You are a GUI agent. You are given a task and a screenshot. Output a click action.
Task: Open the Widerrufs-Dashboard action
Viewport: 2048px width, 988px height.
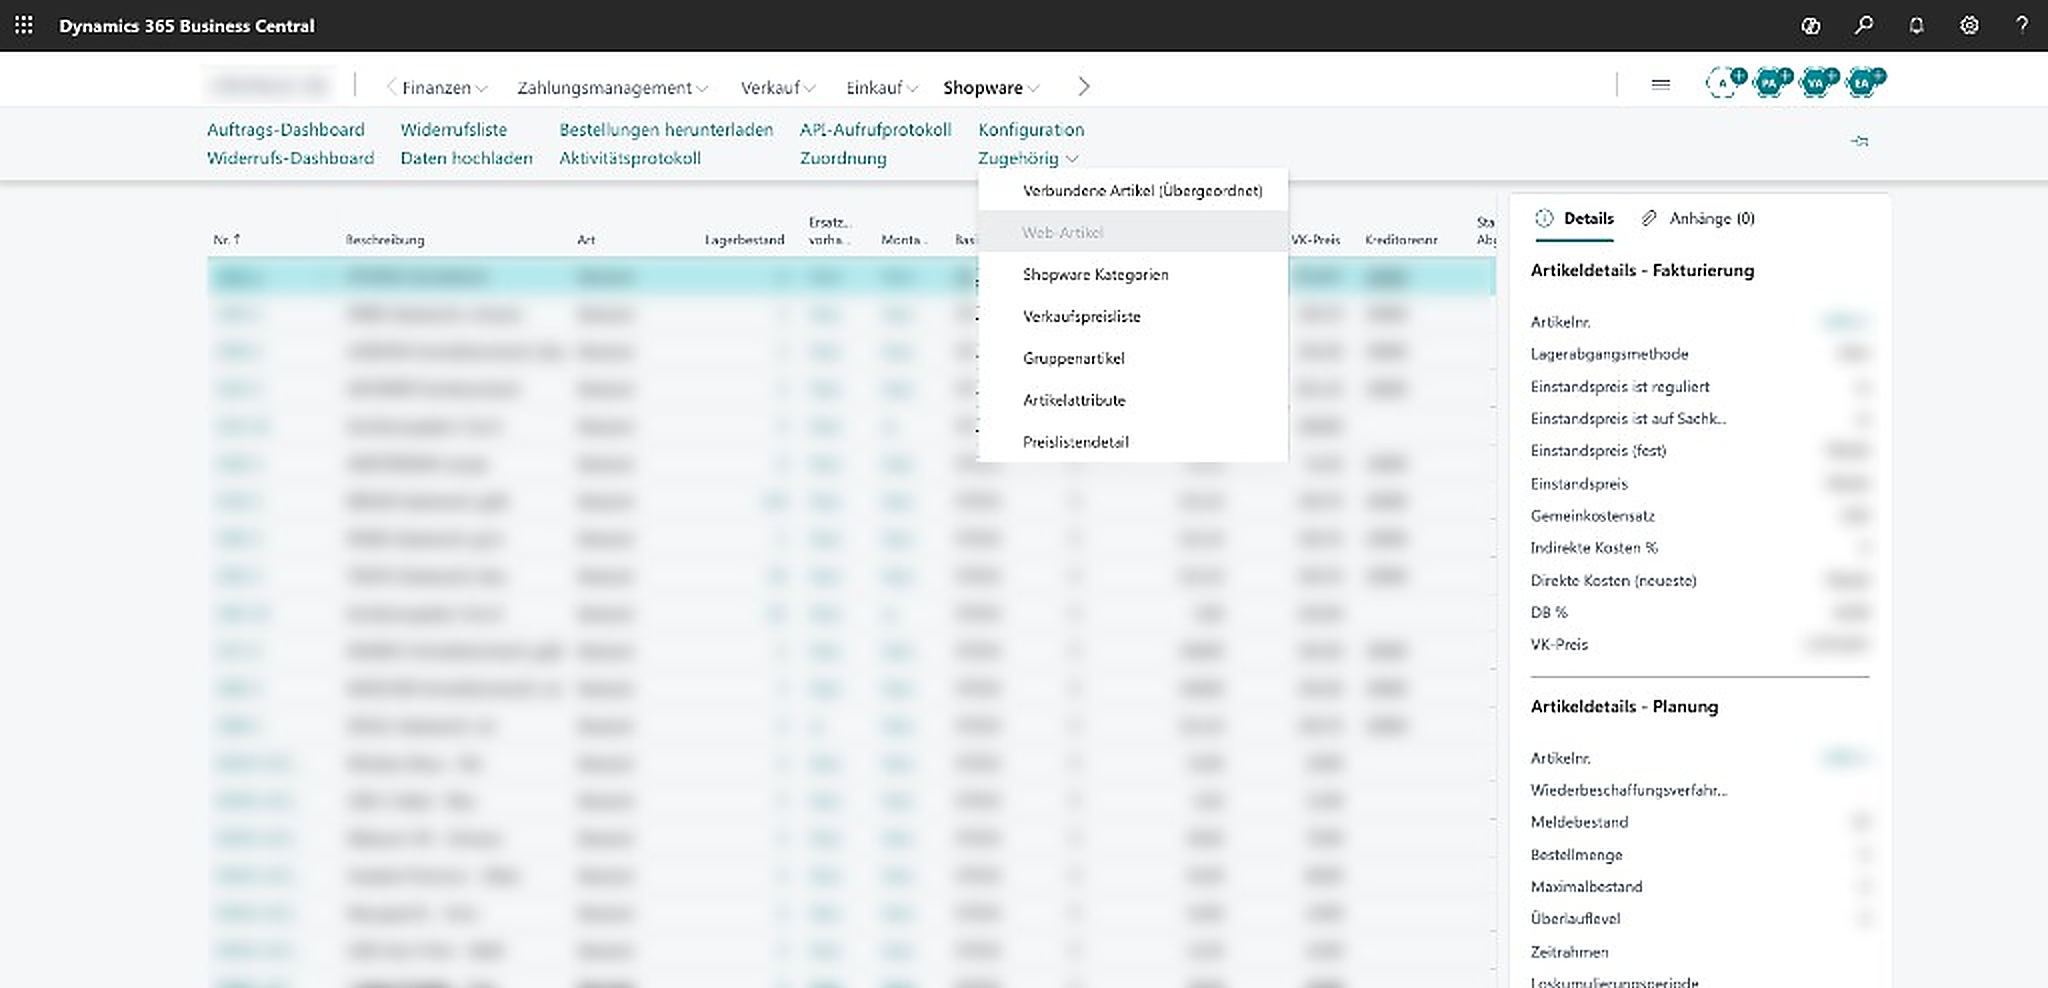290,158
